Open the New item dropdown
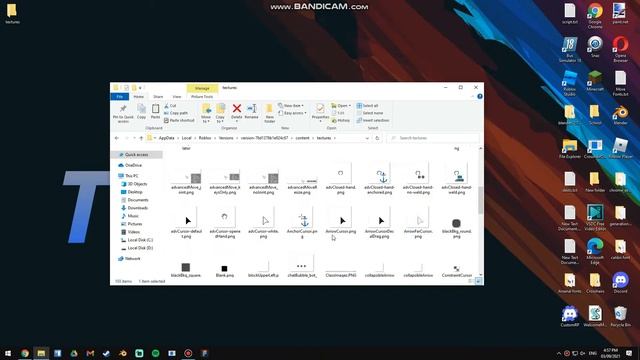The height and width of the screenshot is (360, 640). pyautogui.click(x=291, y=106)
